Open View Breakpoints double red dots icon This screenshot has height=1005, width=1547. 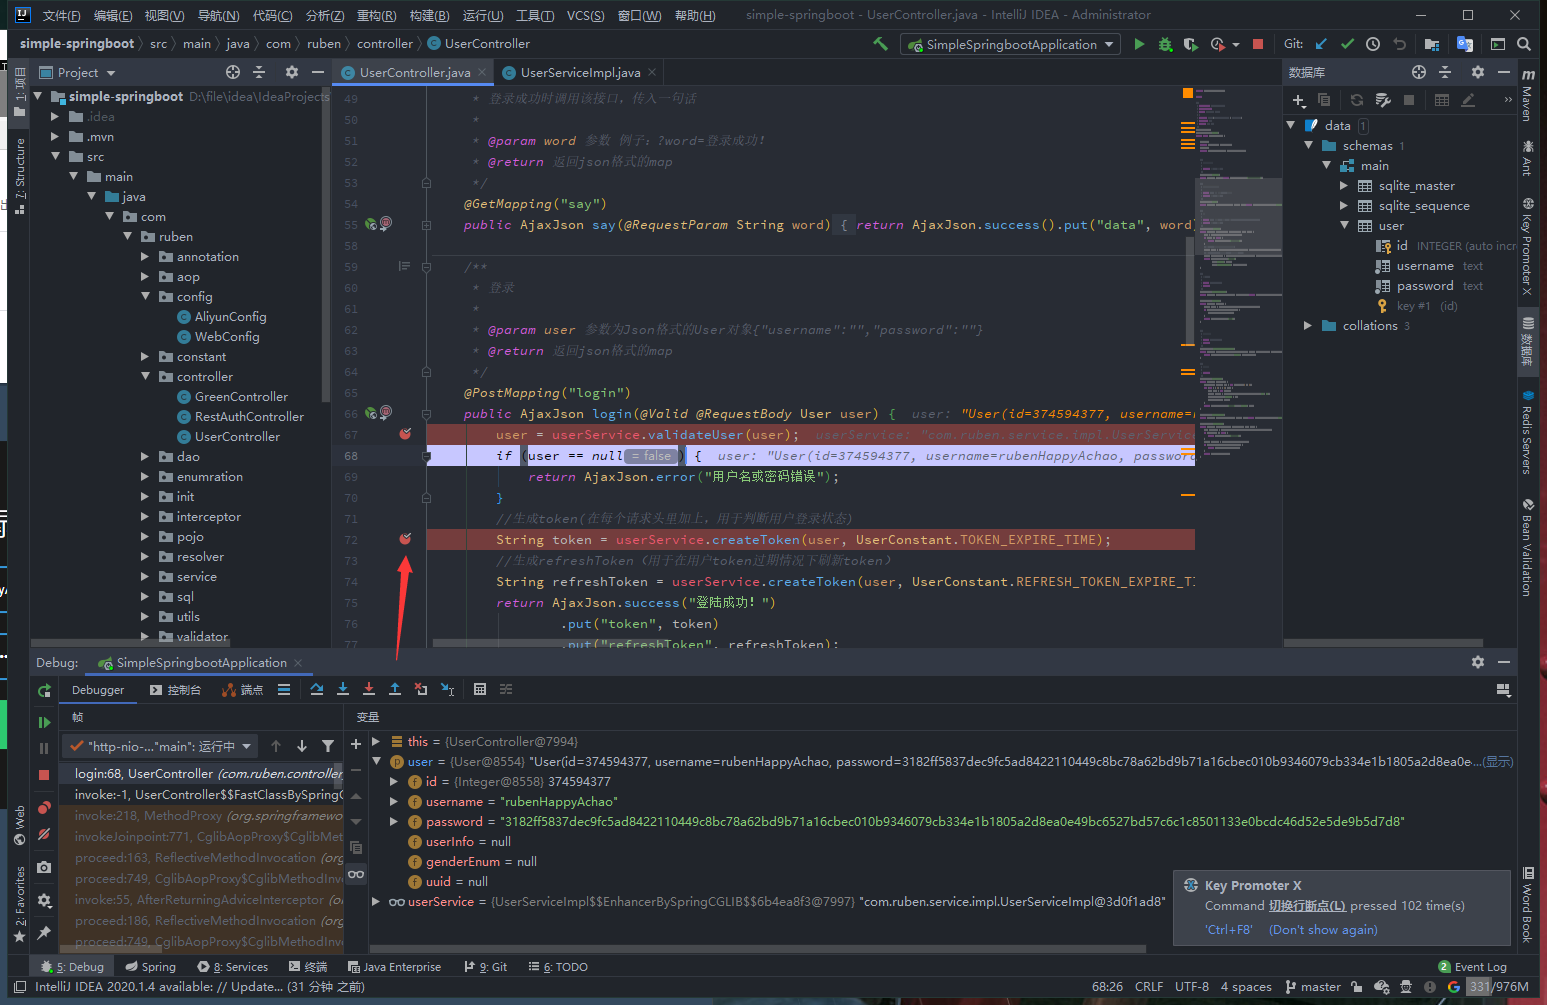coord(44,808)
